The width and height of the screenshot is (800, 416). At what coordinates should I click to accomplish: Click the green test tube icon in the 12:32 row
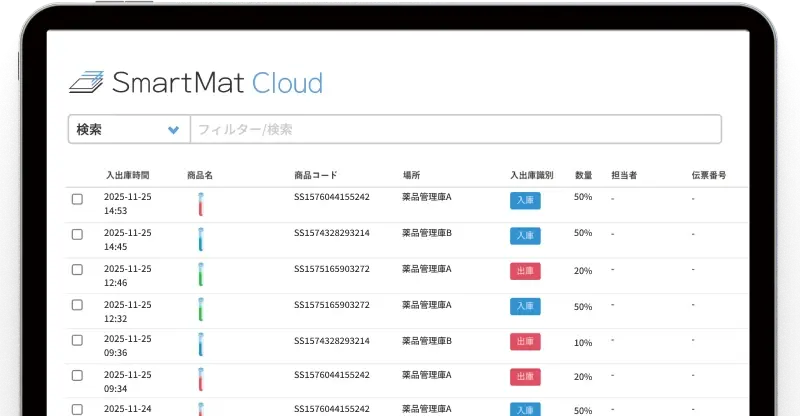point(201,312)
